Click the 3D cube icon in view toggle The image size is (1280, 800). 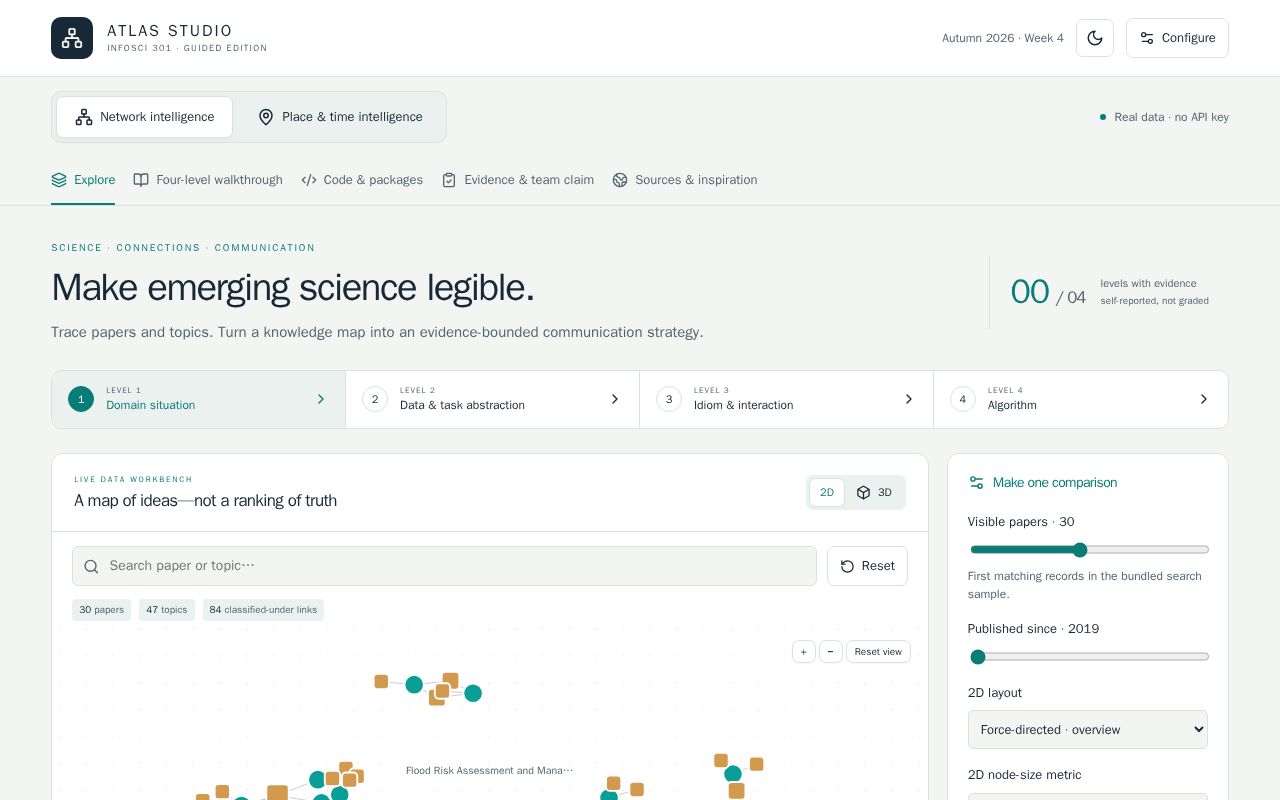click(x=864, y=493)
